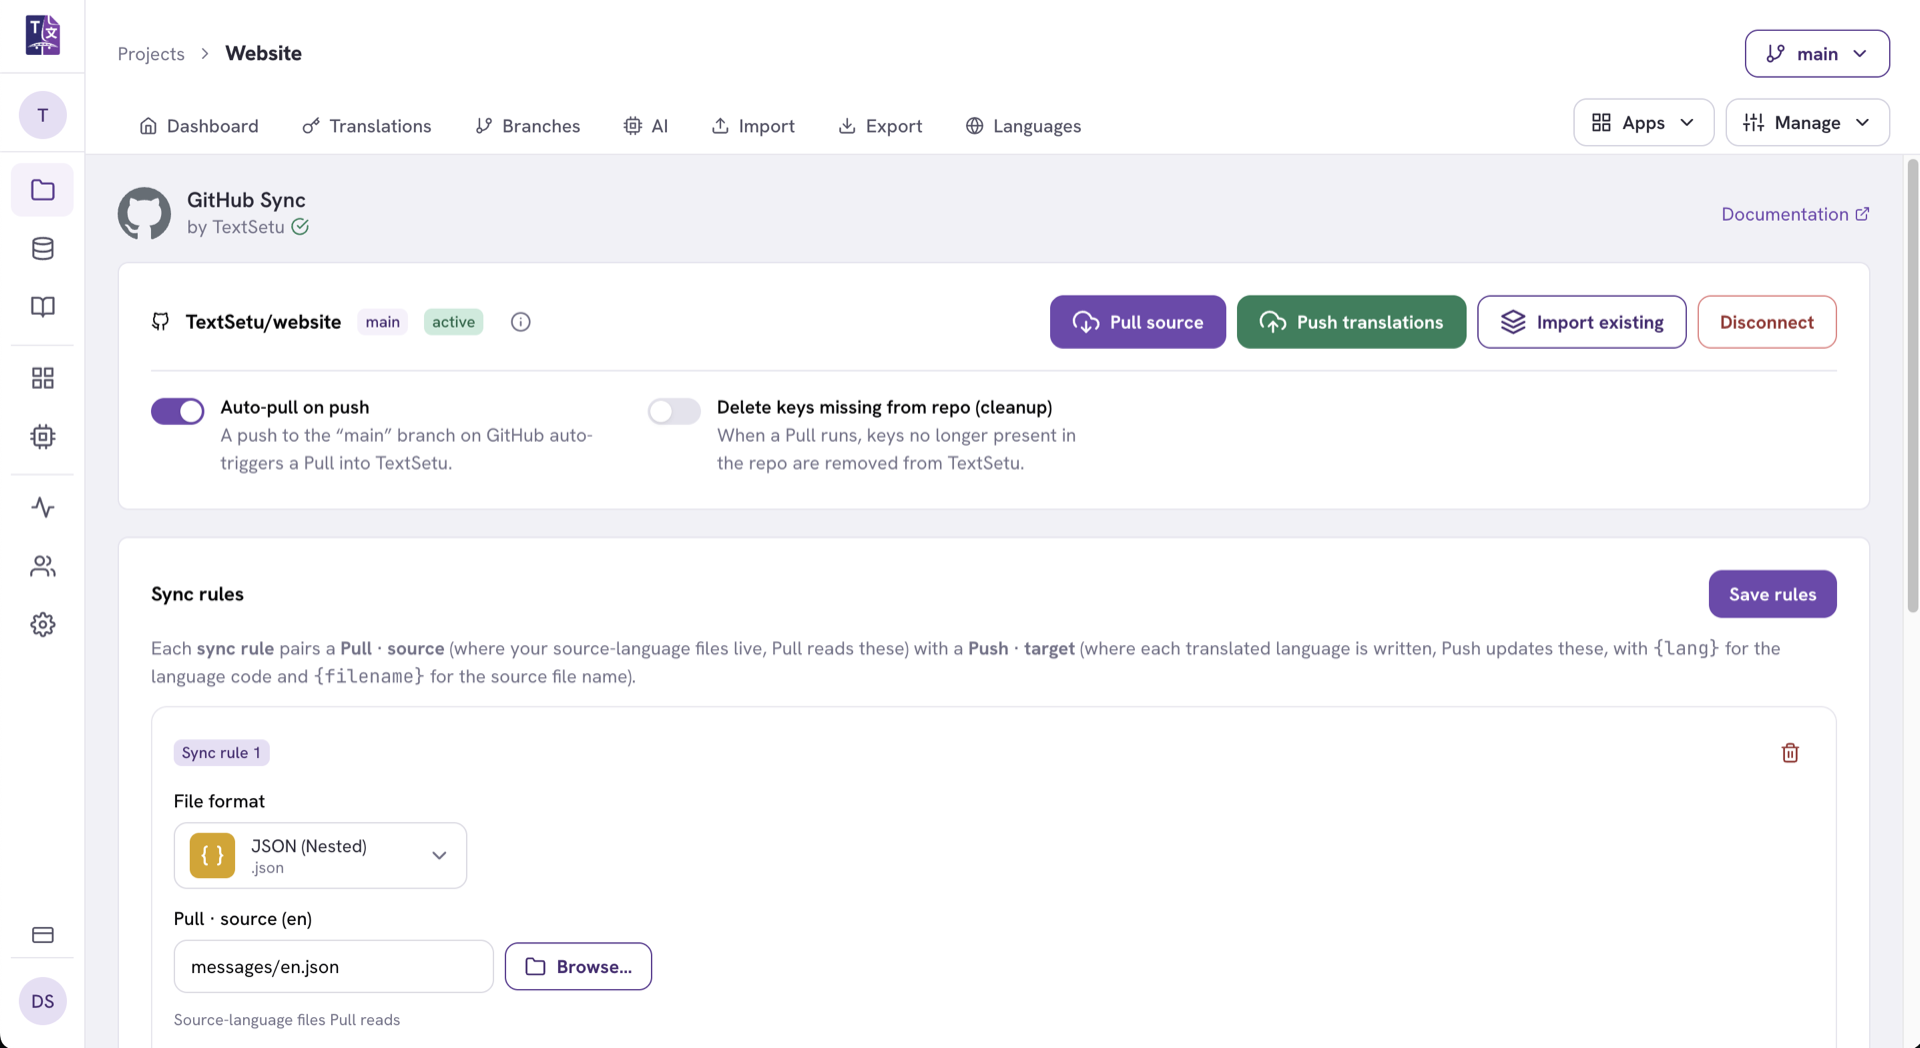The width and height of the screenshot is (1920, 1048).
Task: Toggle Auto-pull on push switch
Action: pos(177,411)
